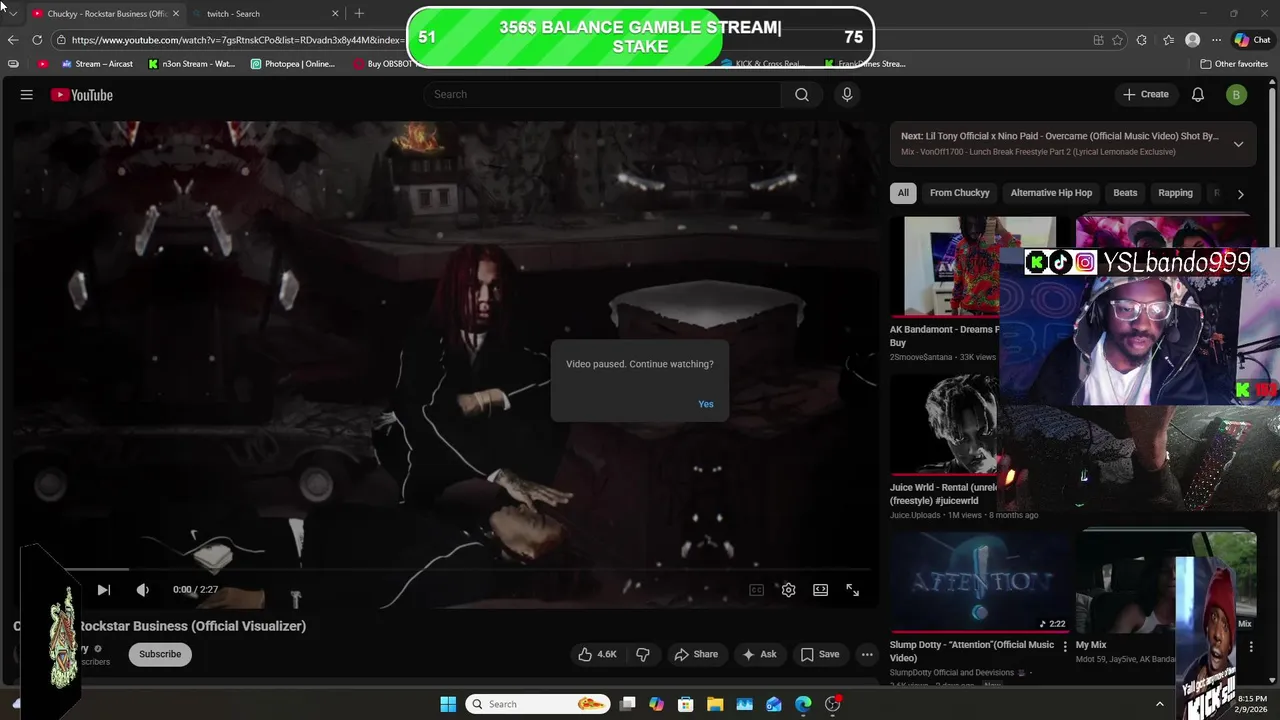Select the Alternative Hip Hop chip
The height and width of the screenshot is (720, 1280).
click(1051, 193)
